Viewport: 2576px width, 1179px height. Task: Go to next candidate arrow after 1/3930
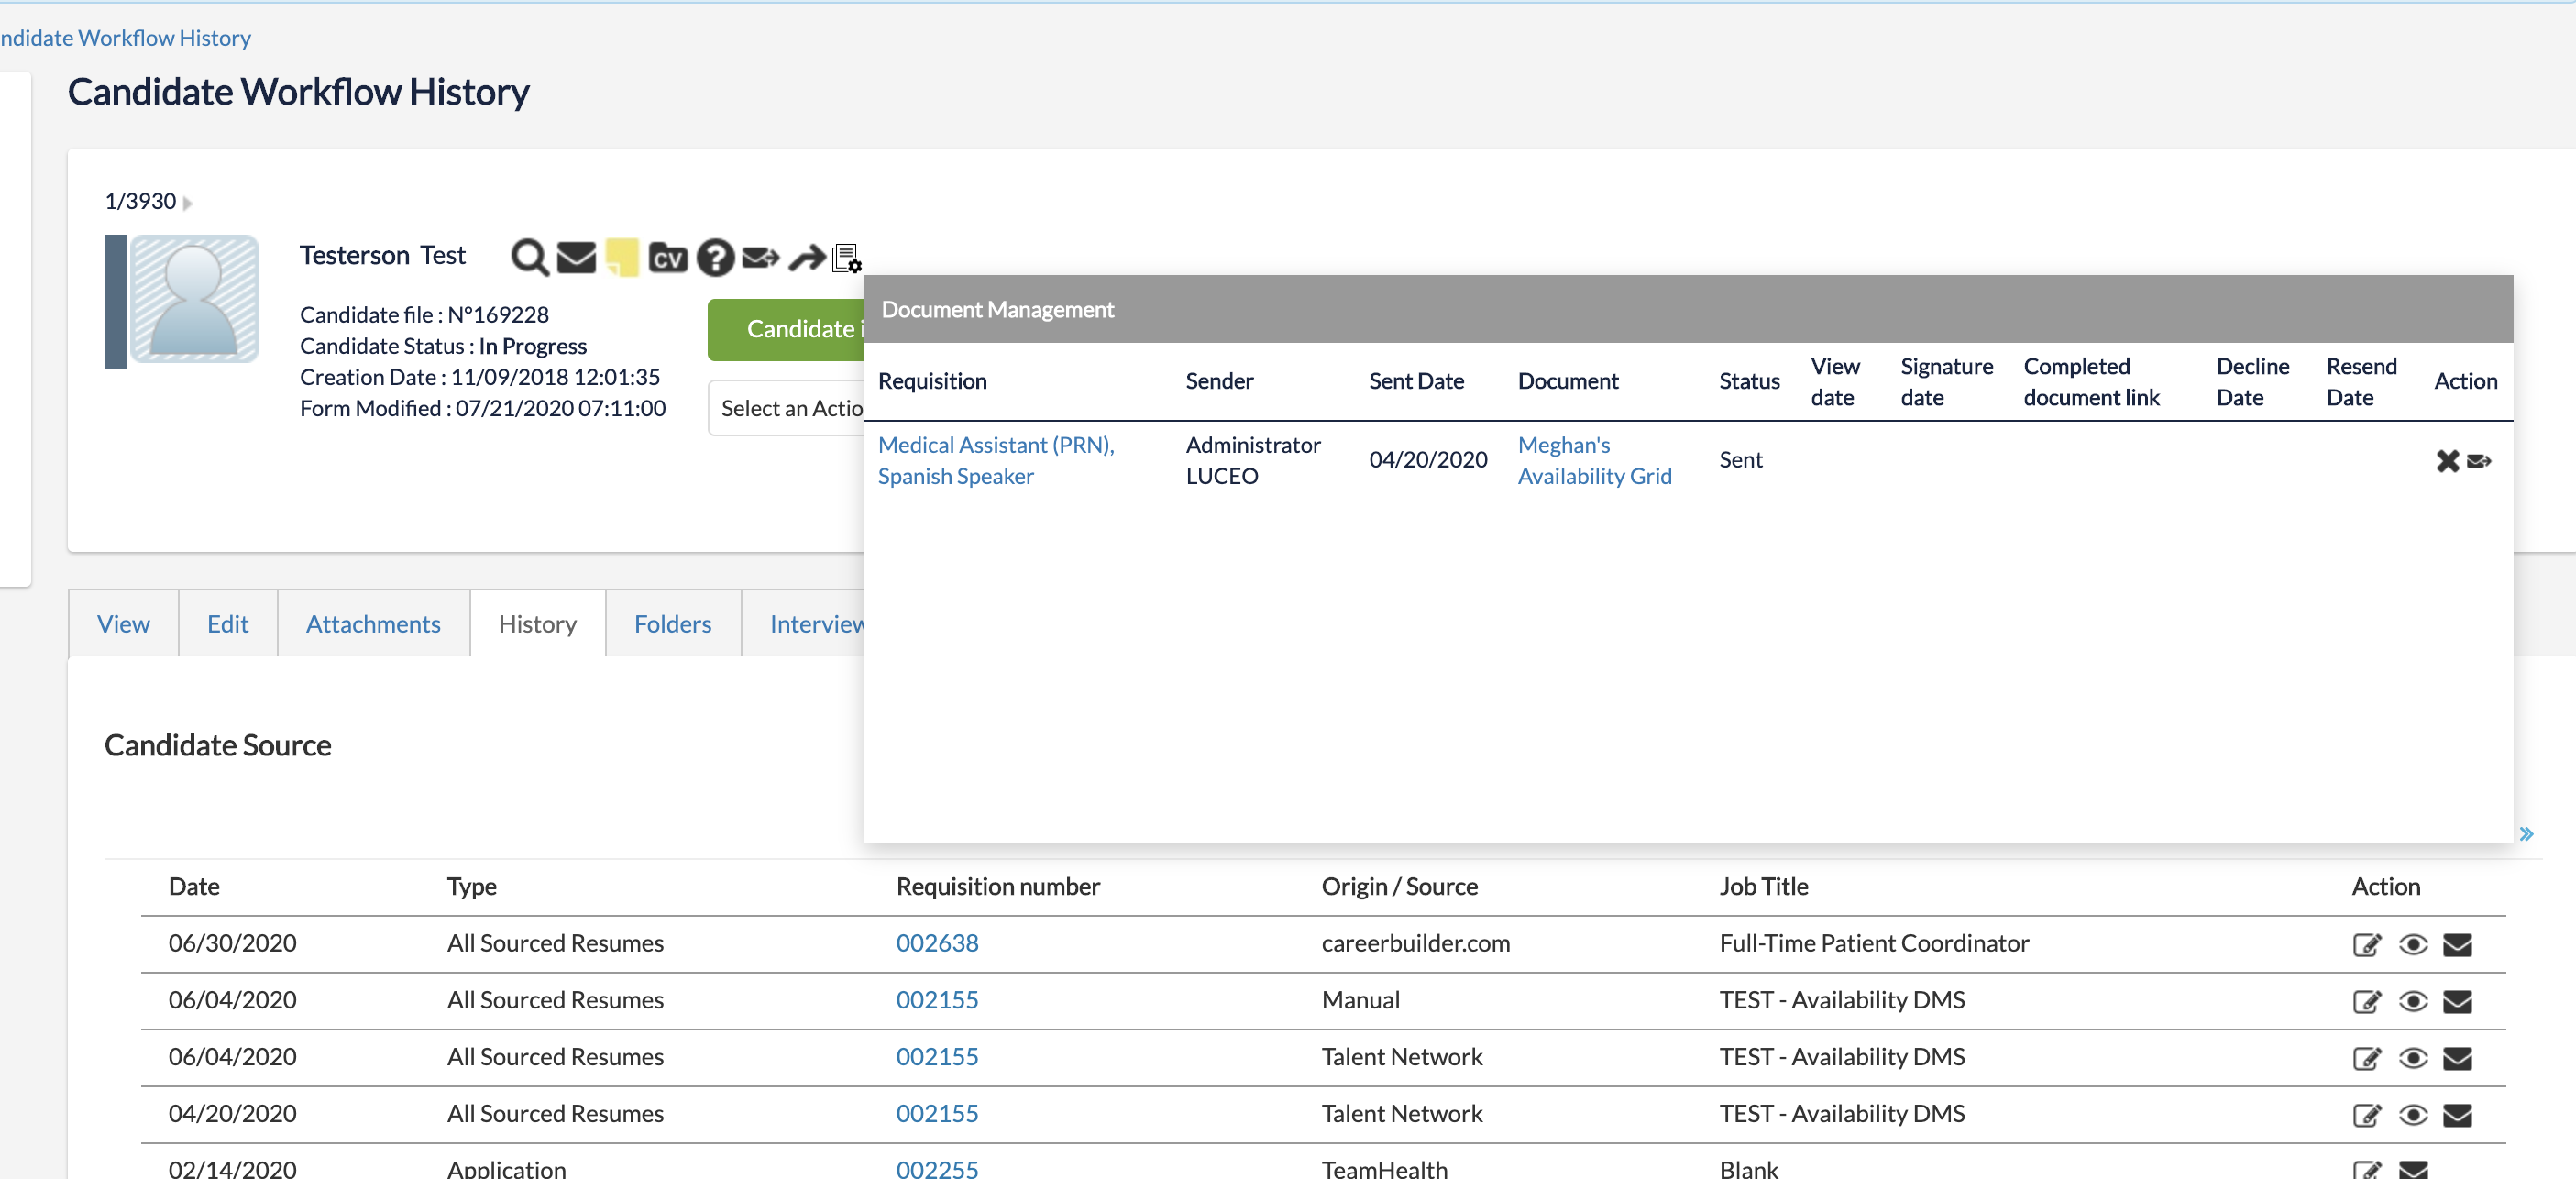187,203
